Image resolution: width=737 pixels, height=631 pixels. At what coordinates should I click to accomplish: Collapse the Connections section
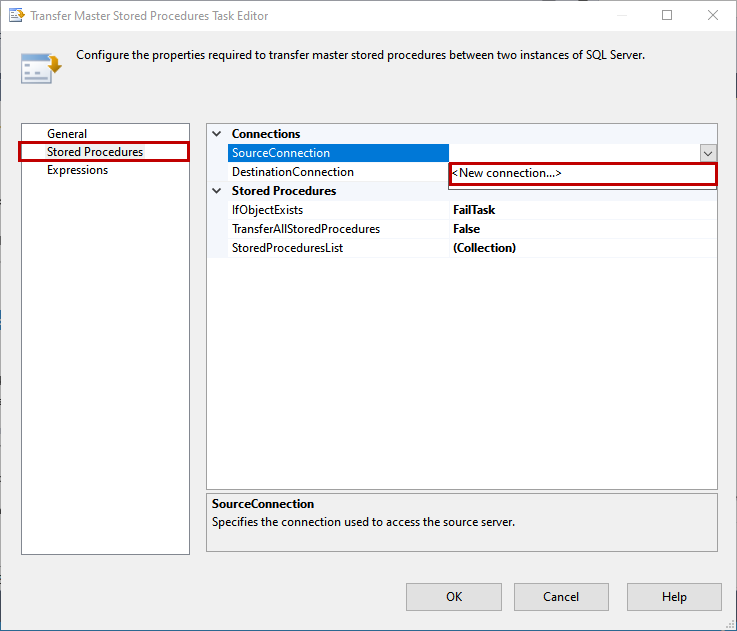[x=217, y=134]
